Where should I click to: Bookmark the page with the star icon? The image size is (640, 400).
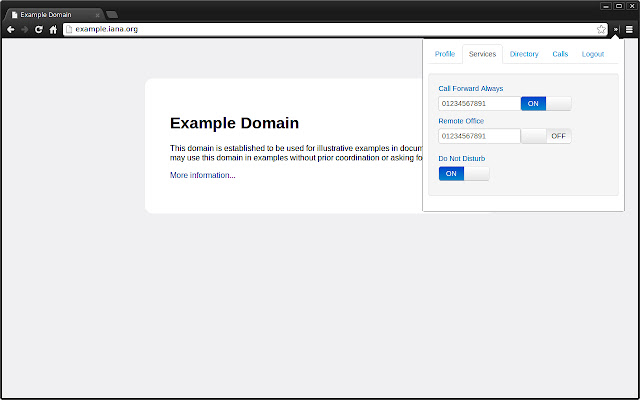pyautogui.click(x=601, y=29)
